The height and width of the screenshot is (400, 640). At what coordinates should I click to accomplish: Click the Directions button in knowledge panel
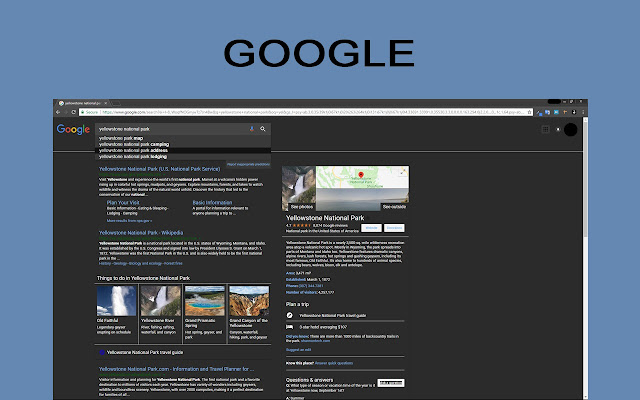pos(394,228)
